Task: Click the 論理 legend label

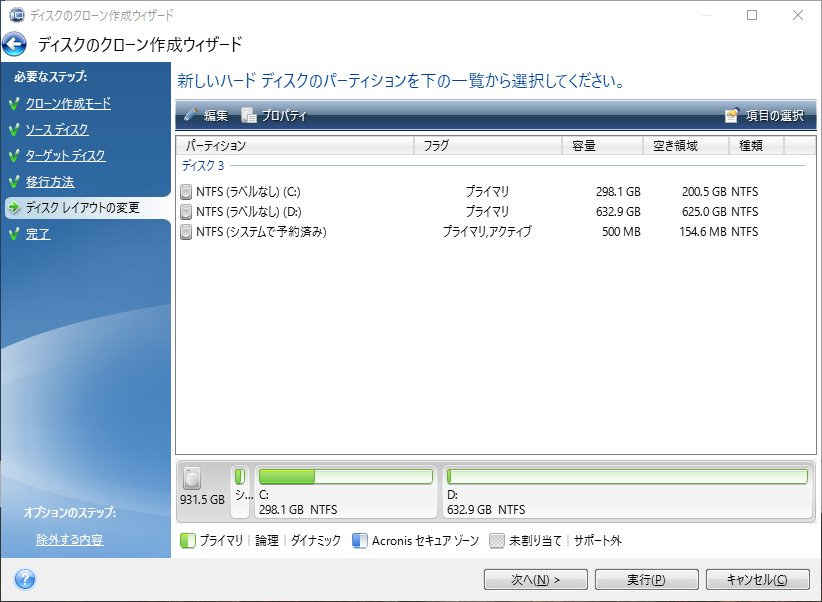Action: pyautogui.click(x=267, y=541)
